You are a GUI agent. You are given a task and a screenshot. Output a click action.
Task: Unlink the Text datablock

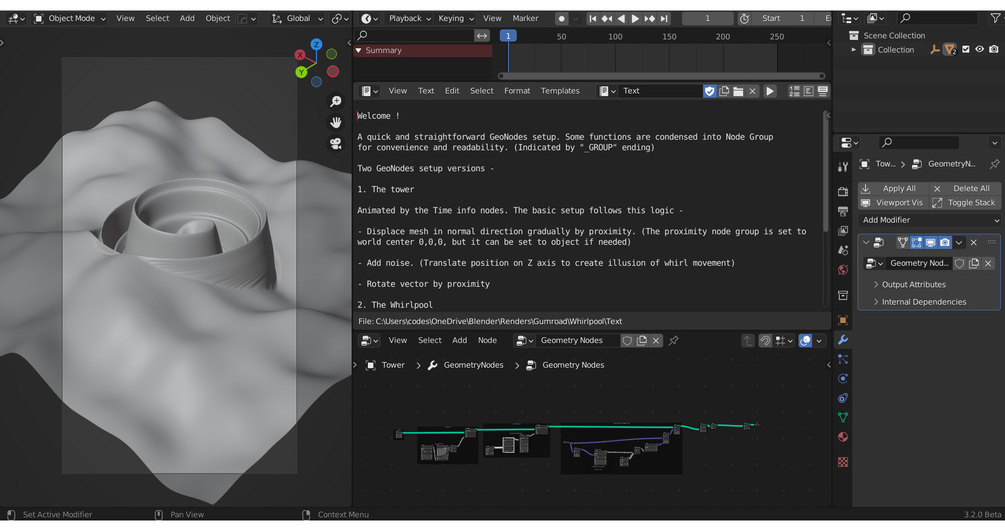(x=752, y=91)
